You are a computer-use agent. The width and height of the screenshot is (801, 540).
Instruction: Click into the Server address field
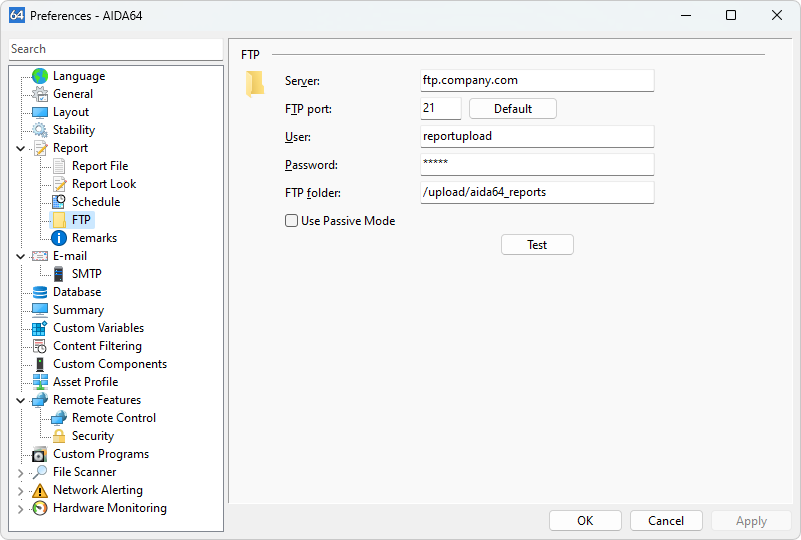coord(537,80)
